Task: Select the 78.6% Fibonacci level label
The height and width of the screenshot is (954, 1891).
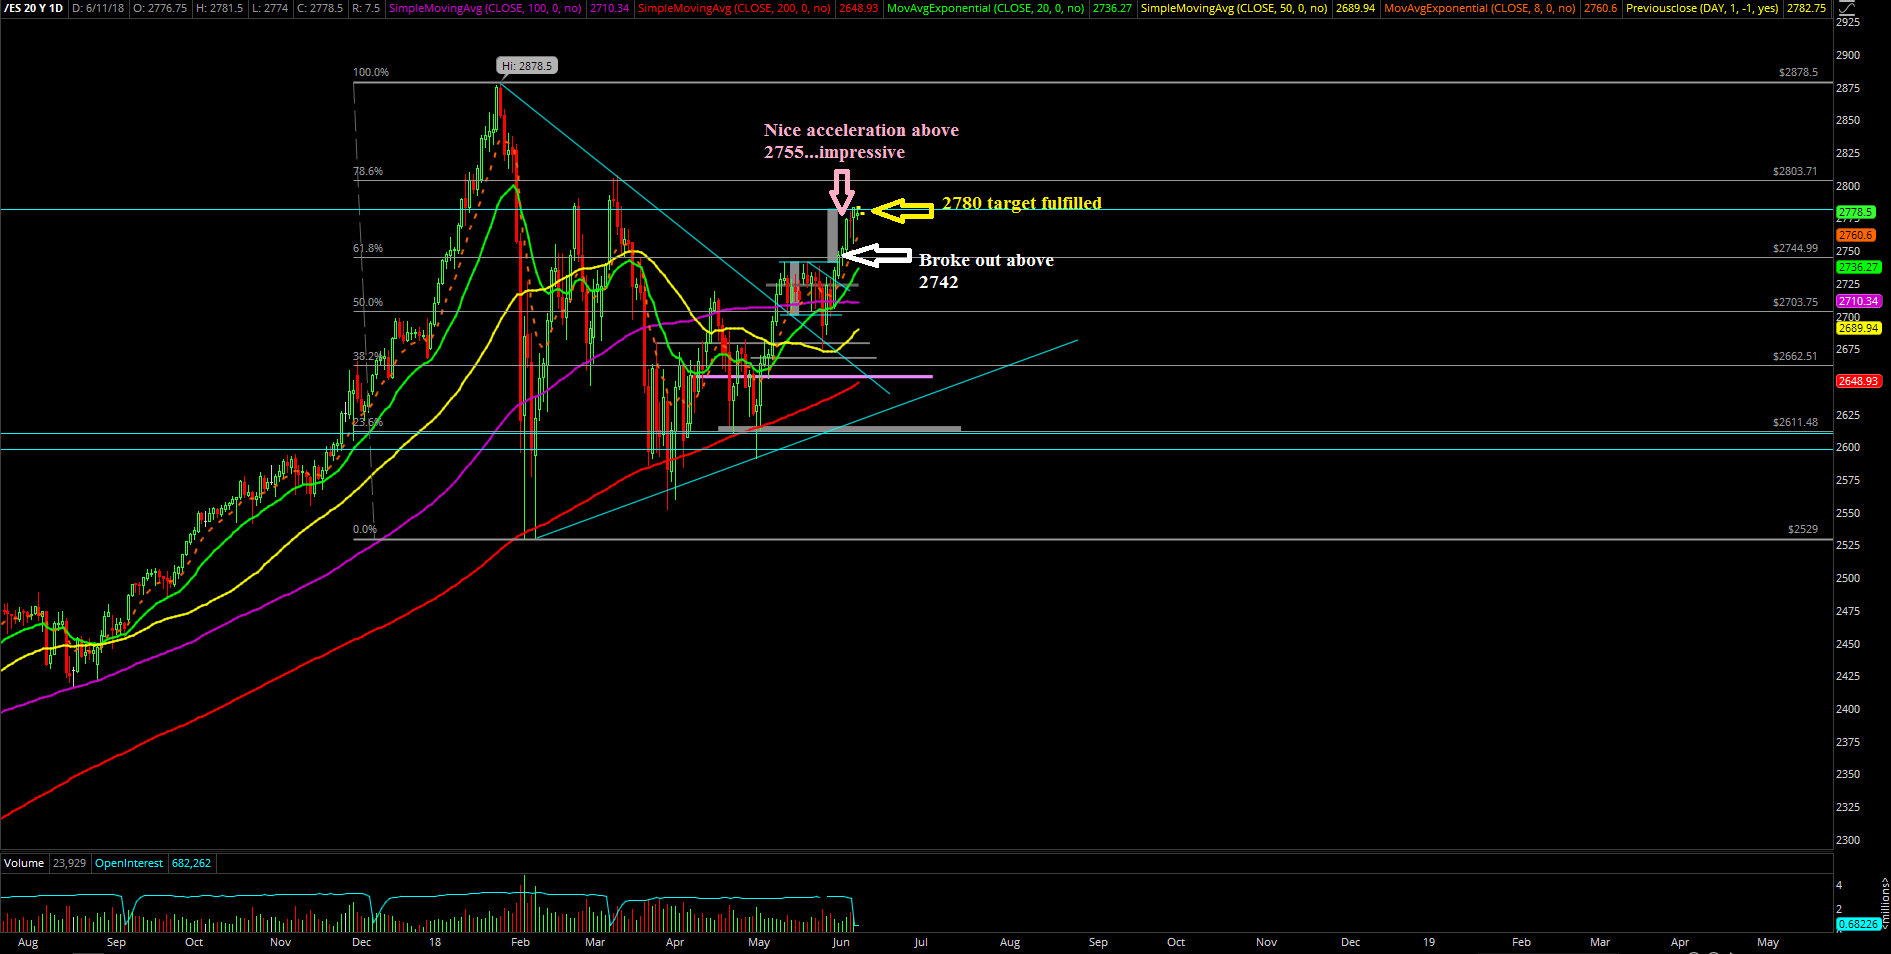Action: tap(368, 171)
